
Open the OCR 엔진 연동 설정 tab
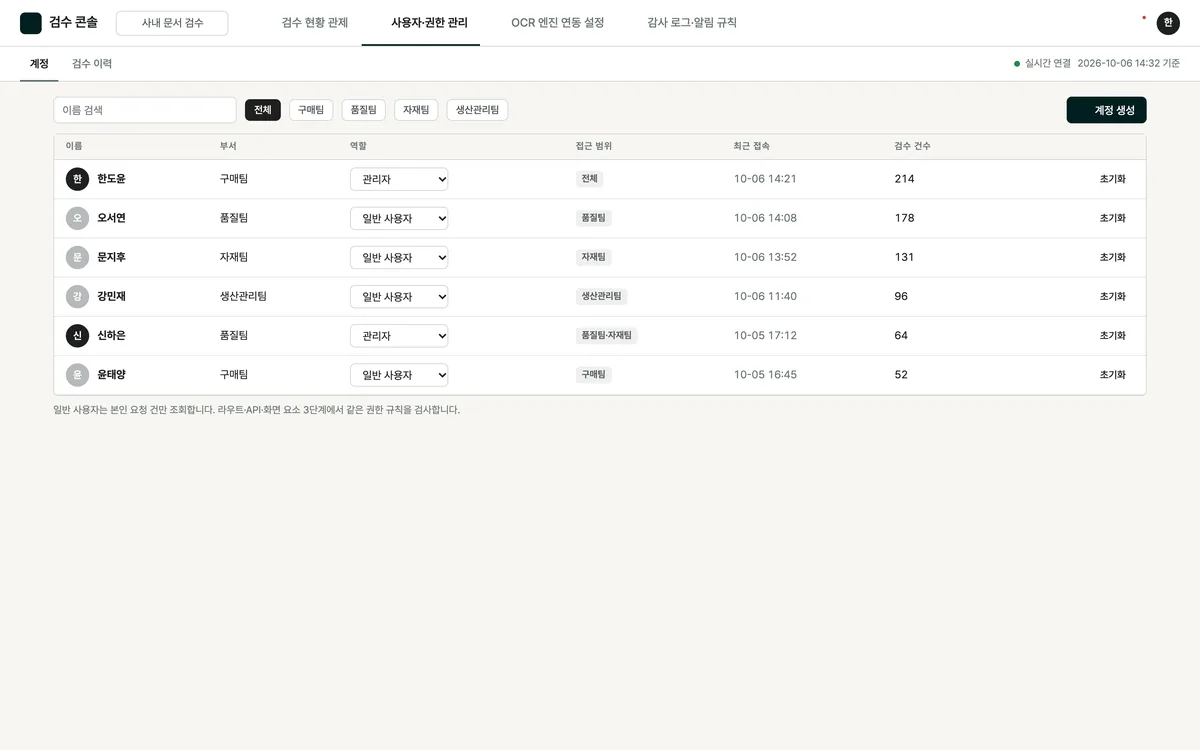[558, 23]
